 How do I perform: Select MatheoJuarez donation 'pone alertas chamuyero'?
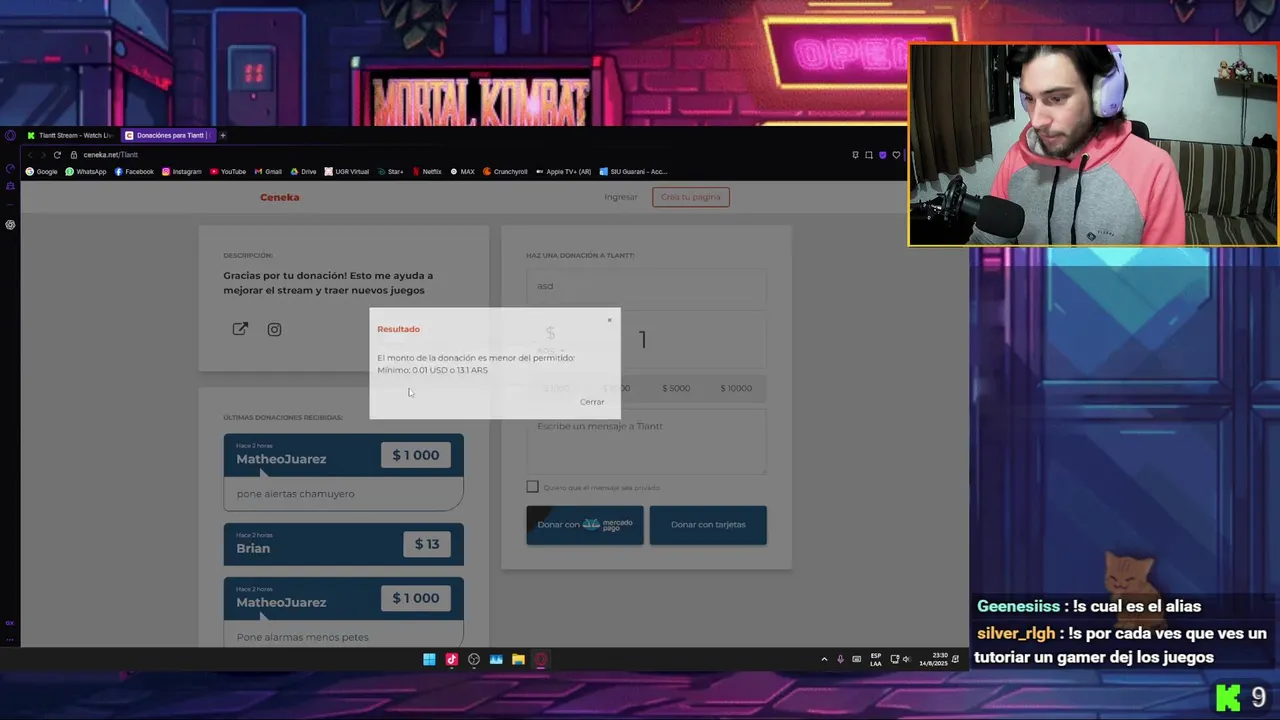pyautogui.click(x=343, y=472)
